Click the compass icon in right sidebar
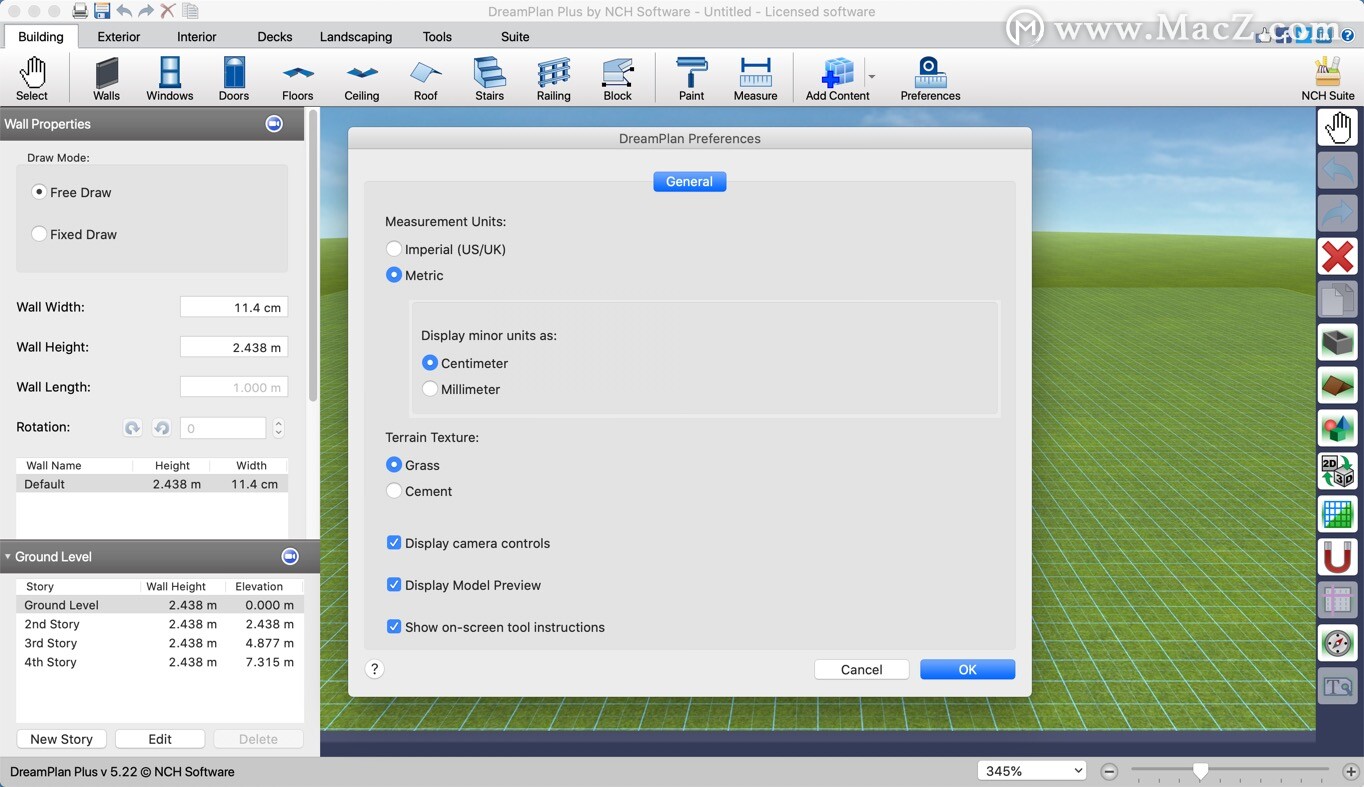The width and height of the screenshot is (1364, 787). 1338,643
